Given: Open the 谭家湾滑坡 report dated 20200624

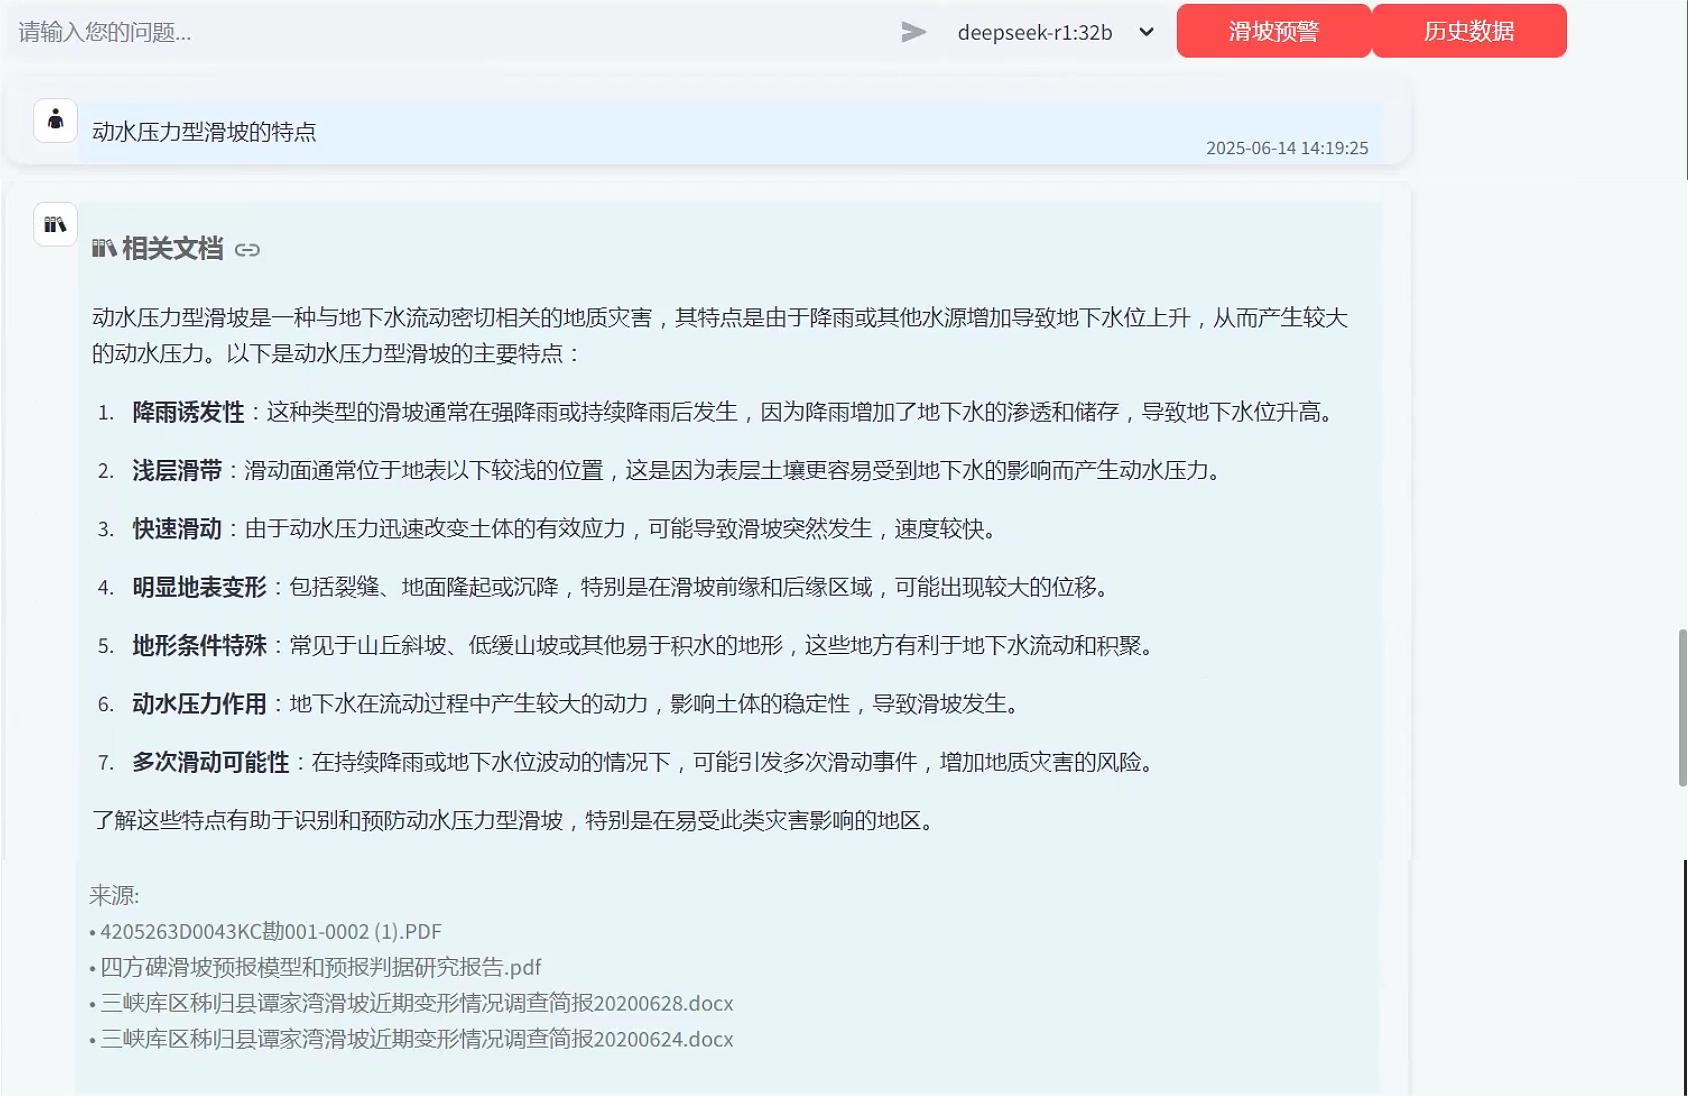Looking at the screenshot, I should pos(416,1040).
